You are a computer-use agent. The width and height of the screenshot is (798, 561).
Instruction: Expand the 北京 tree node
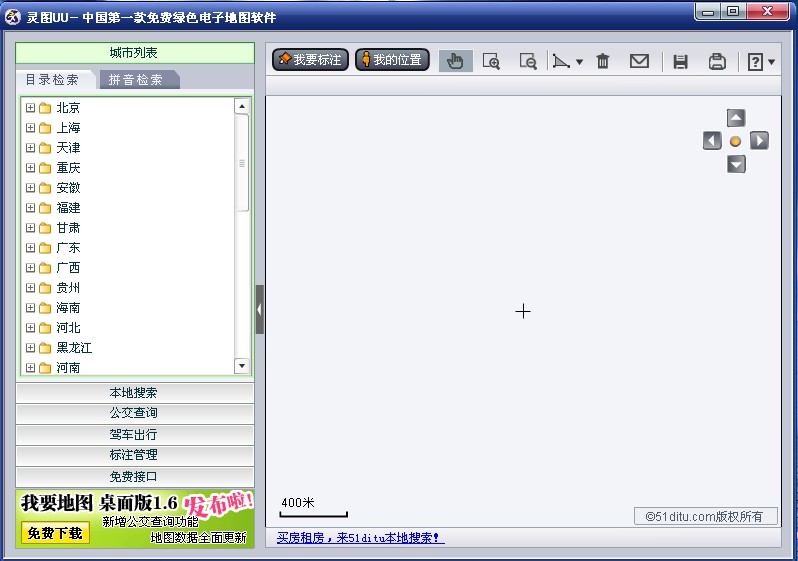pyautogui.click(x=31, y=108)
